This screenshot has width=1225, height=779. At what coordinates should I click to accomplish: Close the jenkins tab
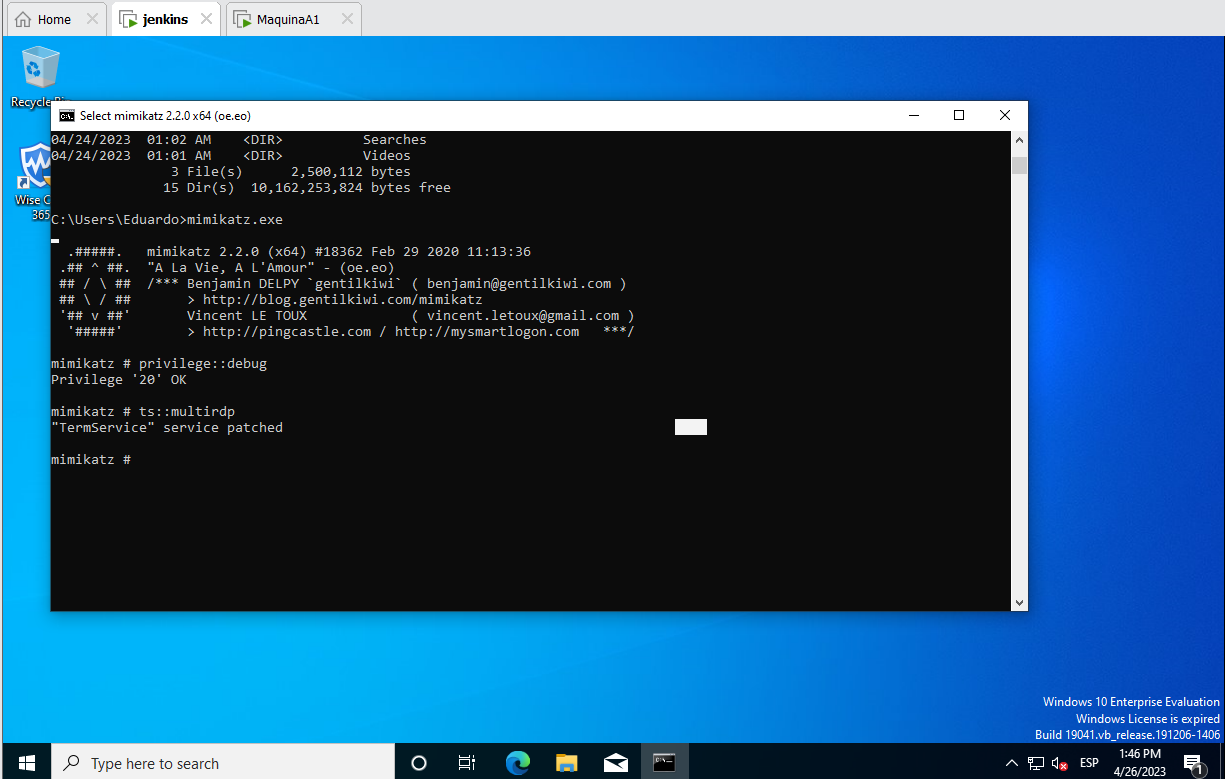point(207,19)
